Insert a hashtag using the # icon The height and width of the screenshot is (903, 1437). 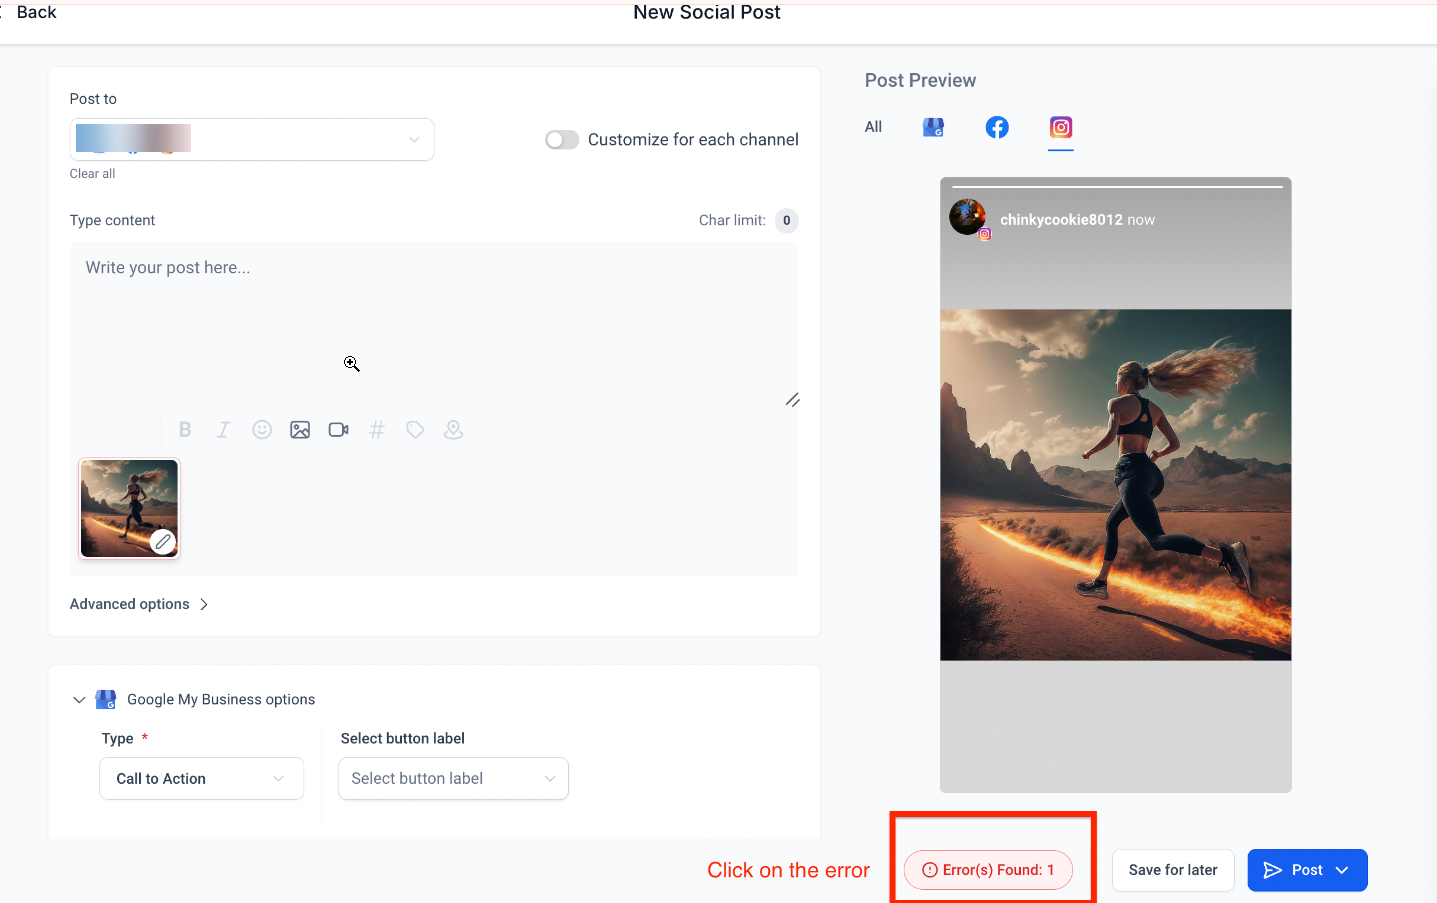coord(377,429)
